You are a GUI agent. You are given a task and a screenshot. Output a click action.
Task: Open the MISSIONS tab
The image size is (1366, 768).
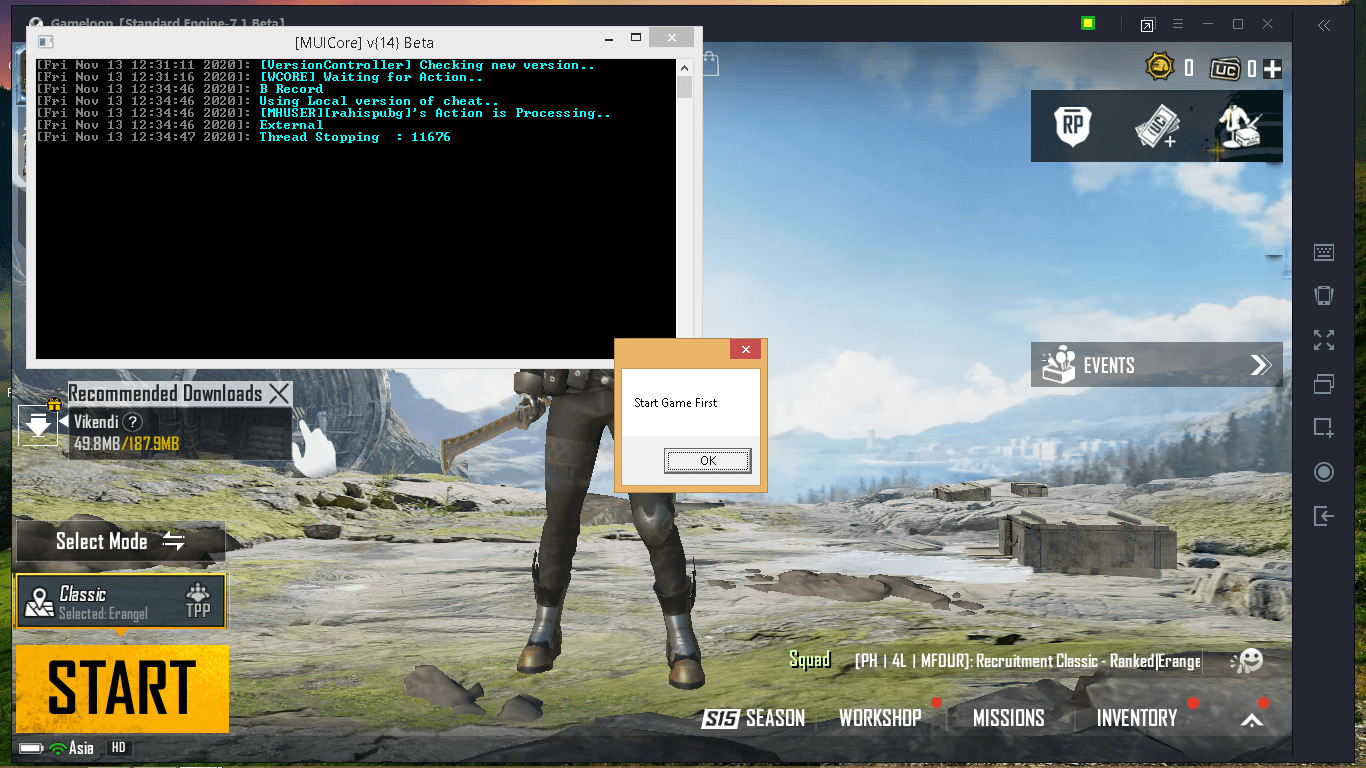pyautogui.click(x=1008, y=718)
